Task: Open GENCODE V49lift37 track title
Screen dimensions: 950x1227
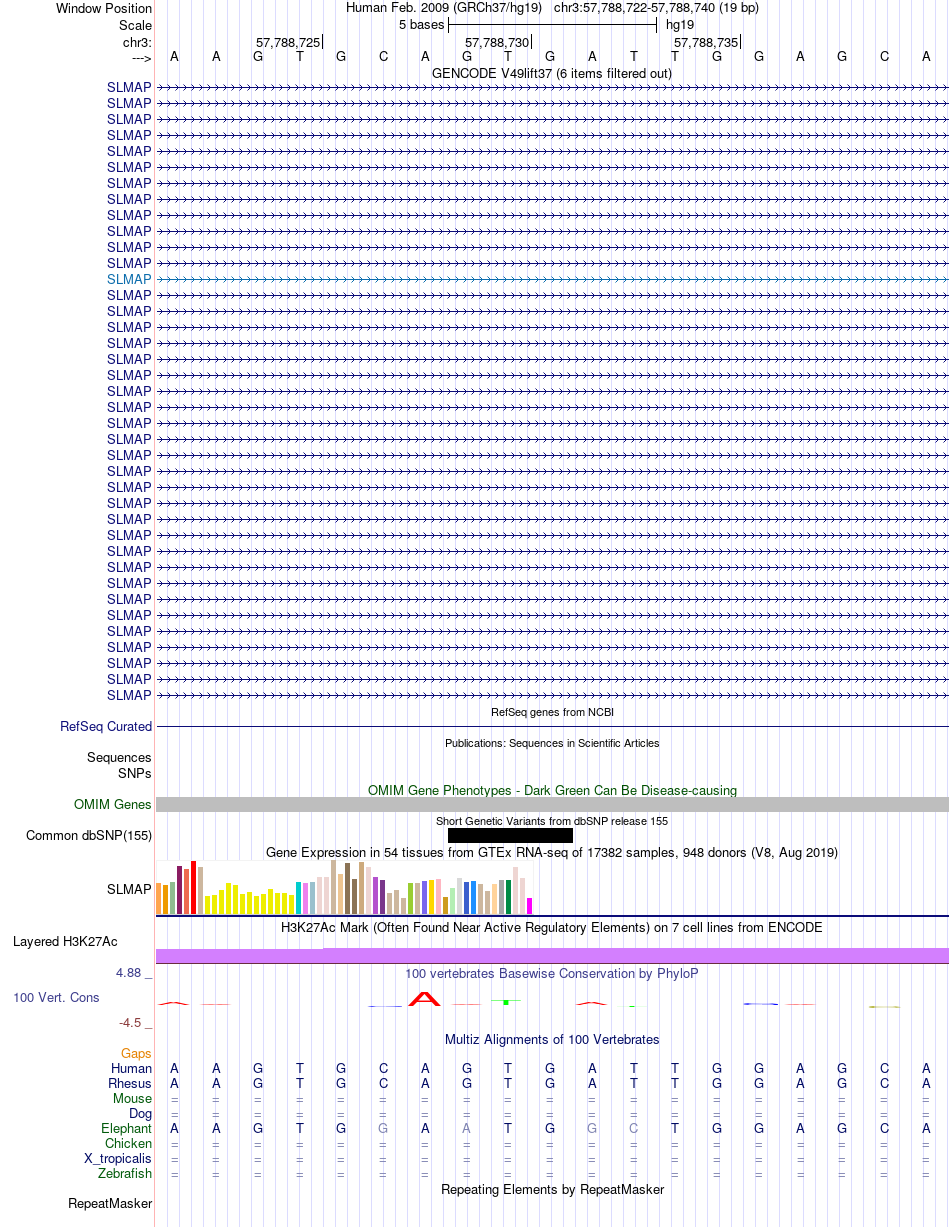Action: 552,74
